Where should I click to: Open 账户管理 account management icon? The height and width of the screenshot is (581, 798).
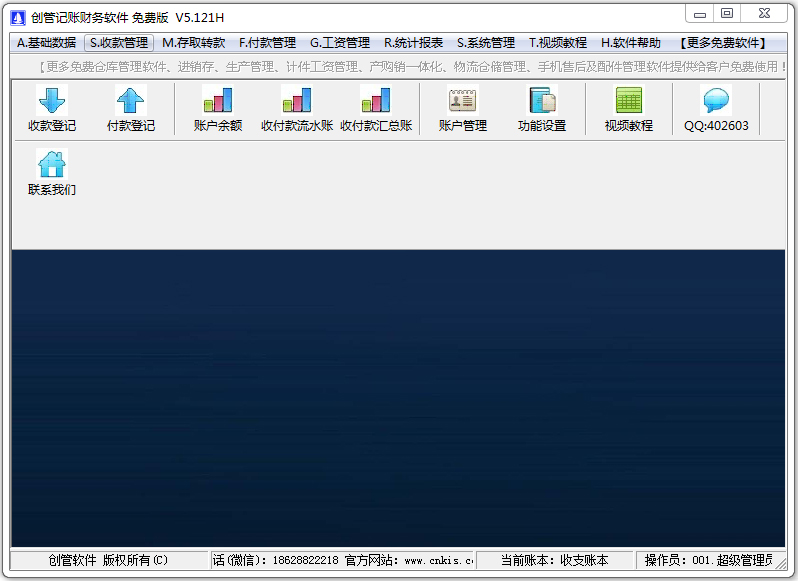pos(463,100)
